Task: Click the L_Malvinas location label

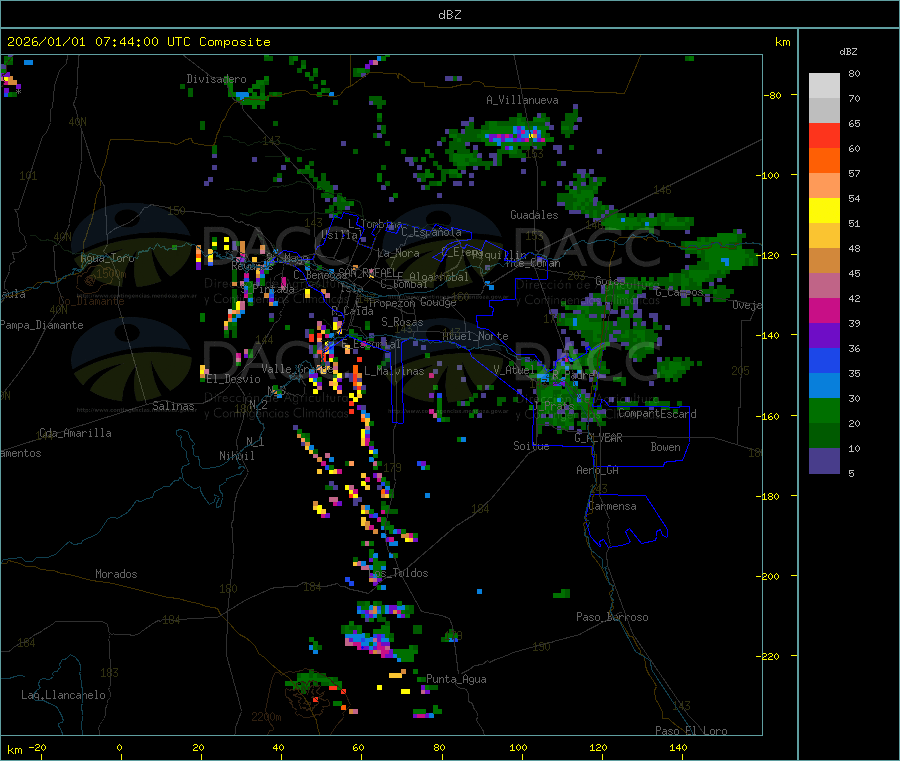Action: tap(394, 371)
